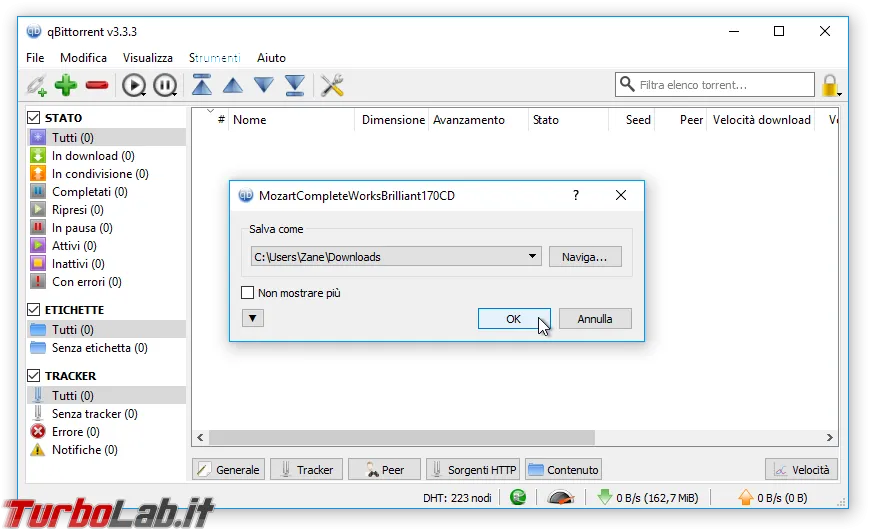Click the add torrent link icon
The width and height of the screenshot is (870, 531).
pos(37,85)
